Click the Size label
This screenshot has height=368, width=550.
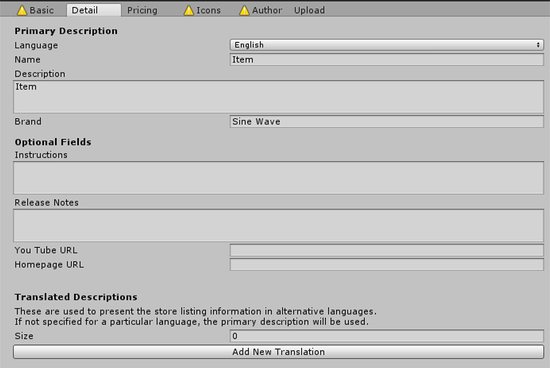[24, 336]
